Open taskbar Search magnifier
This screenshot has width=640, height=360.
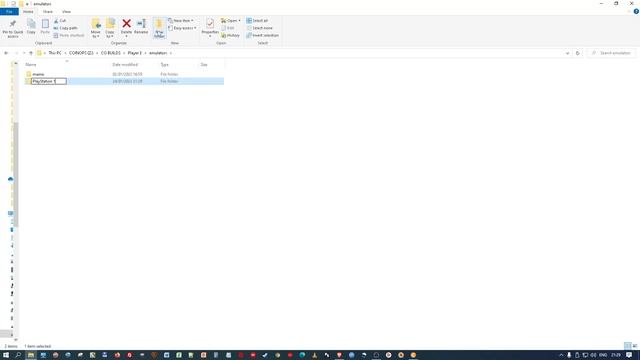pyautogui.click(x=18, y=355)
